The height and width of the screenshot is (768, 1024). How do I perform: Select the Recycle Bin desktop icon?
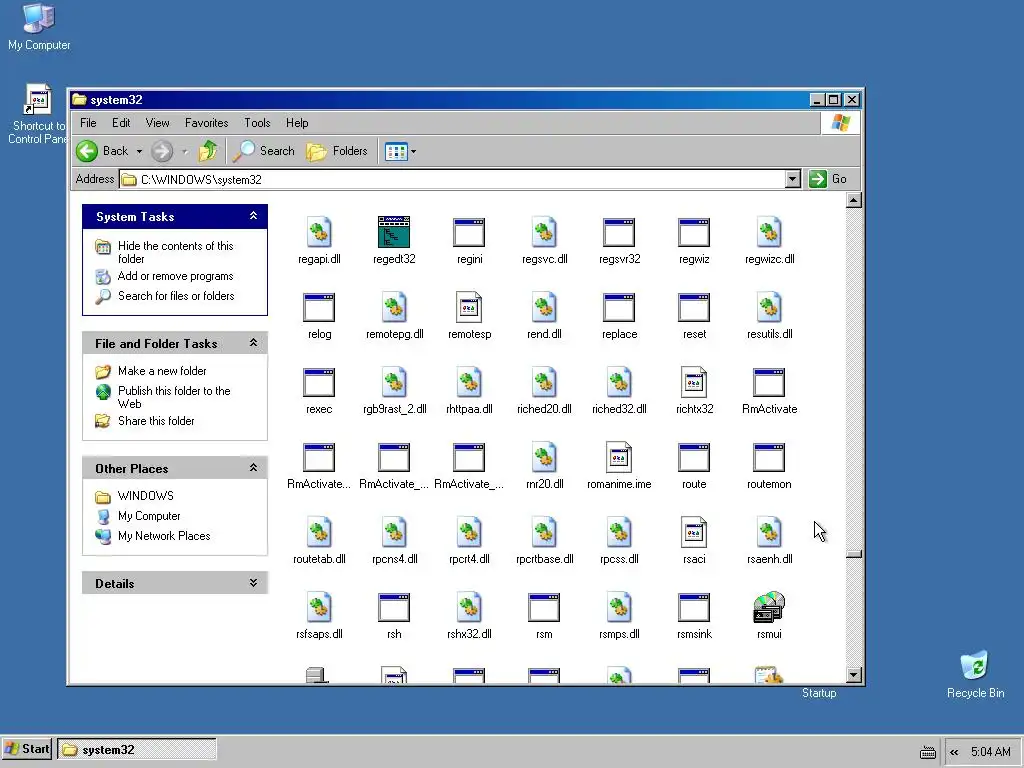(x=975, y=675)
